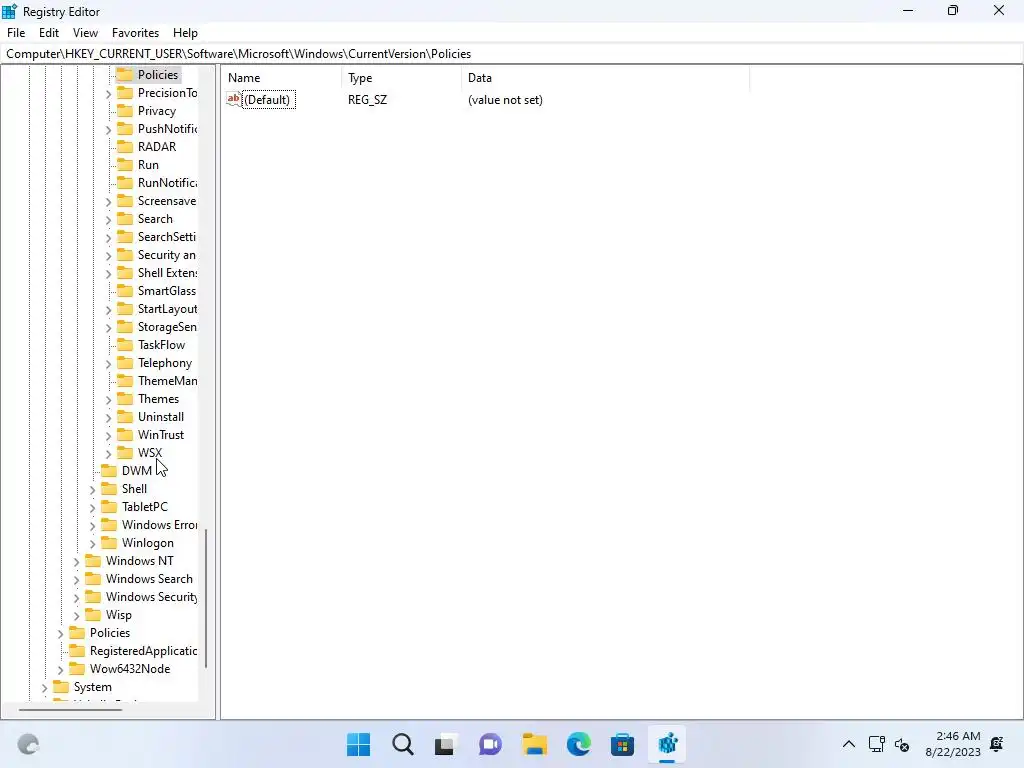Select the REG_SZ type cell

(367, 100)
